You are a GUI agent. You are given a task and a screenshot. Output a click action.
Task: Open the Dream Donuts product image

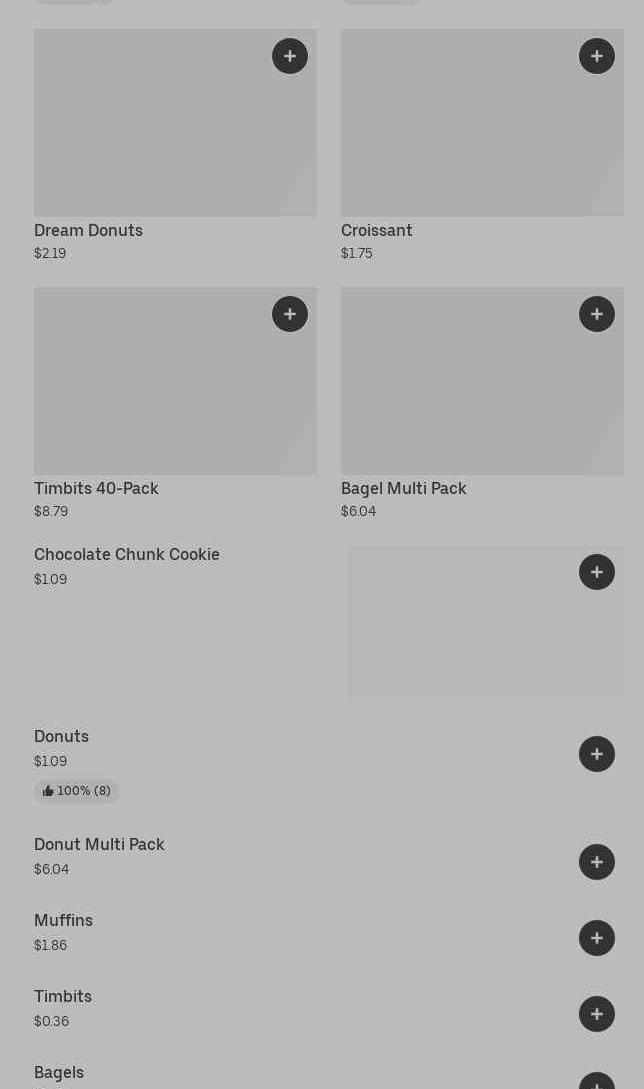[160, 130]
